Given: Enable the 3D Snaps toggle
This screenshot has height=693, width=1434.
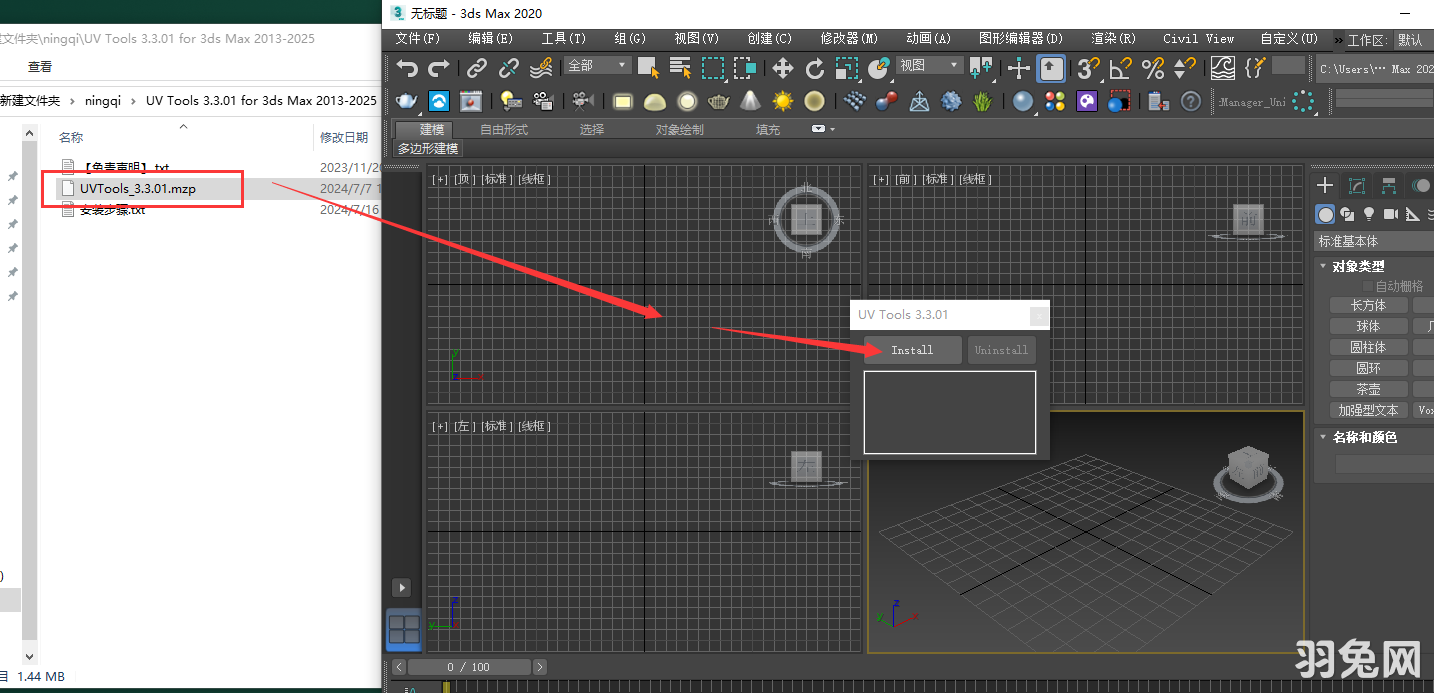Looking at the screenshot, I should tap(1089, 68).
